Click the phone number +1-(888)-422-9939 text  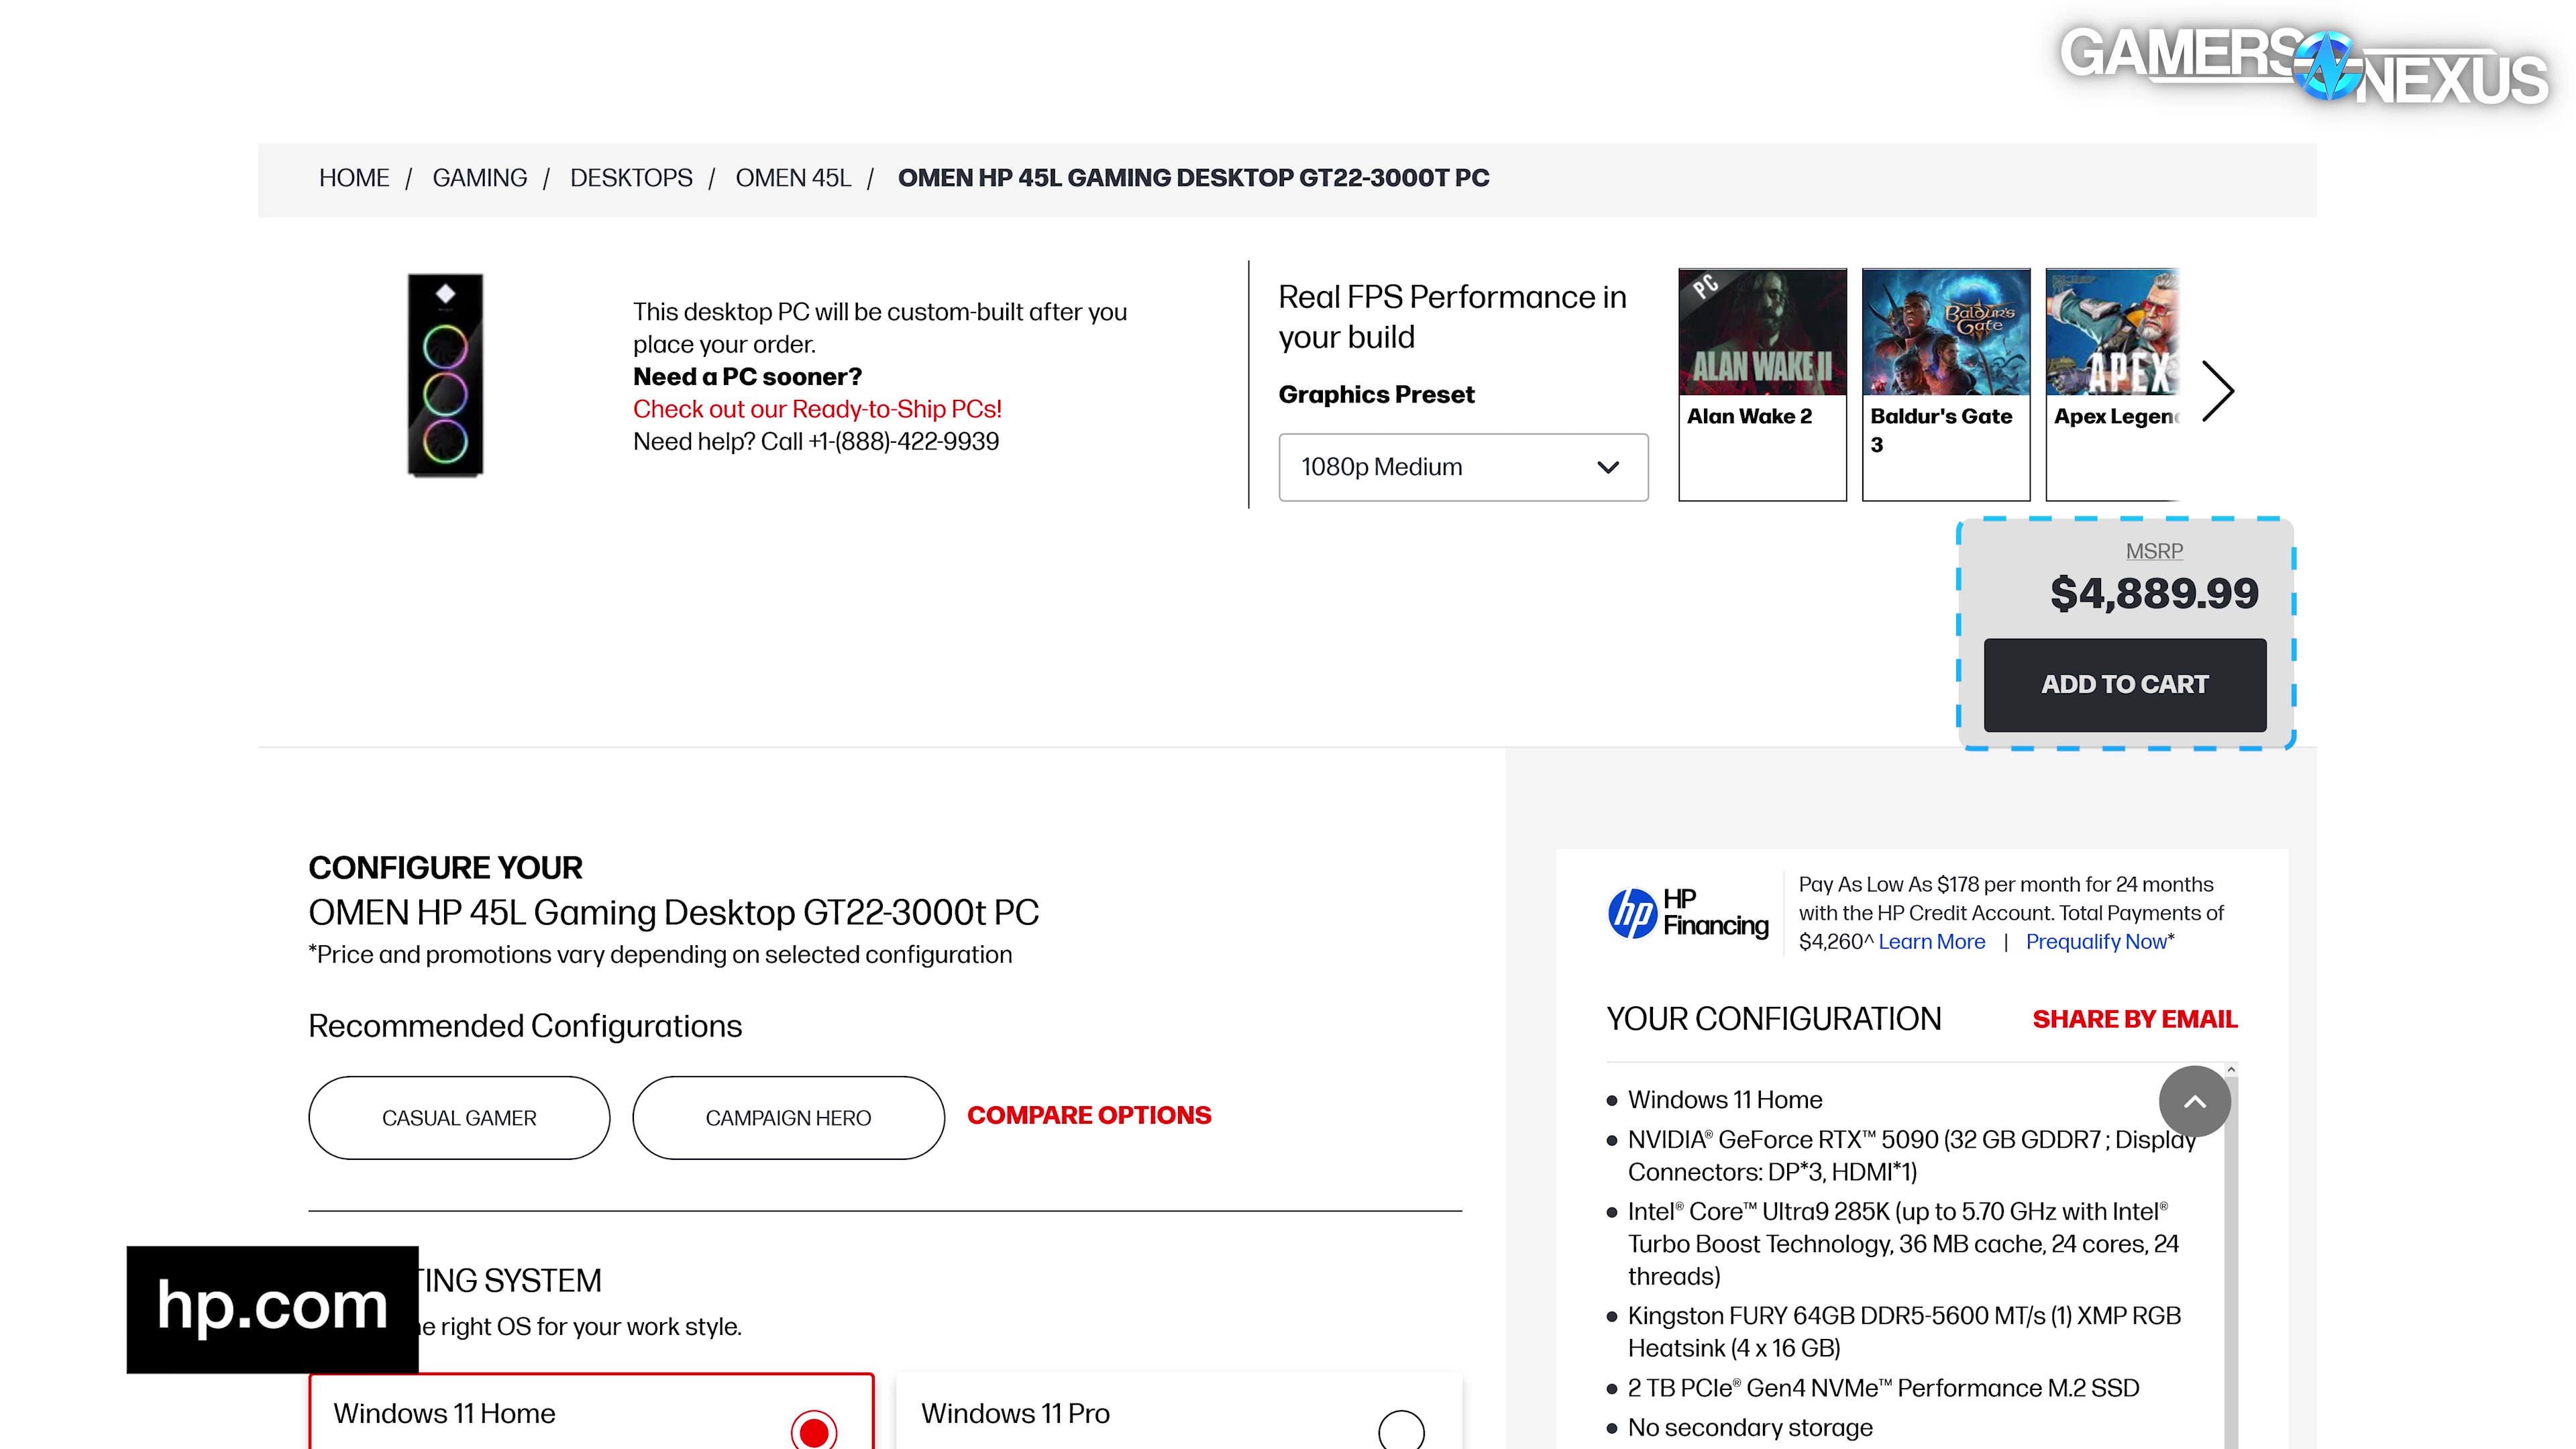[x=904, y=442]
